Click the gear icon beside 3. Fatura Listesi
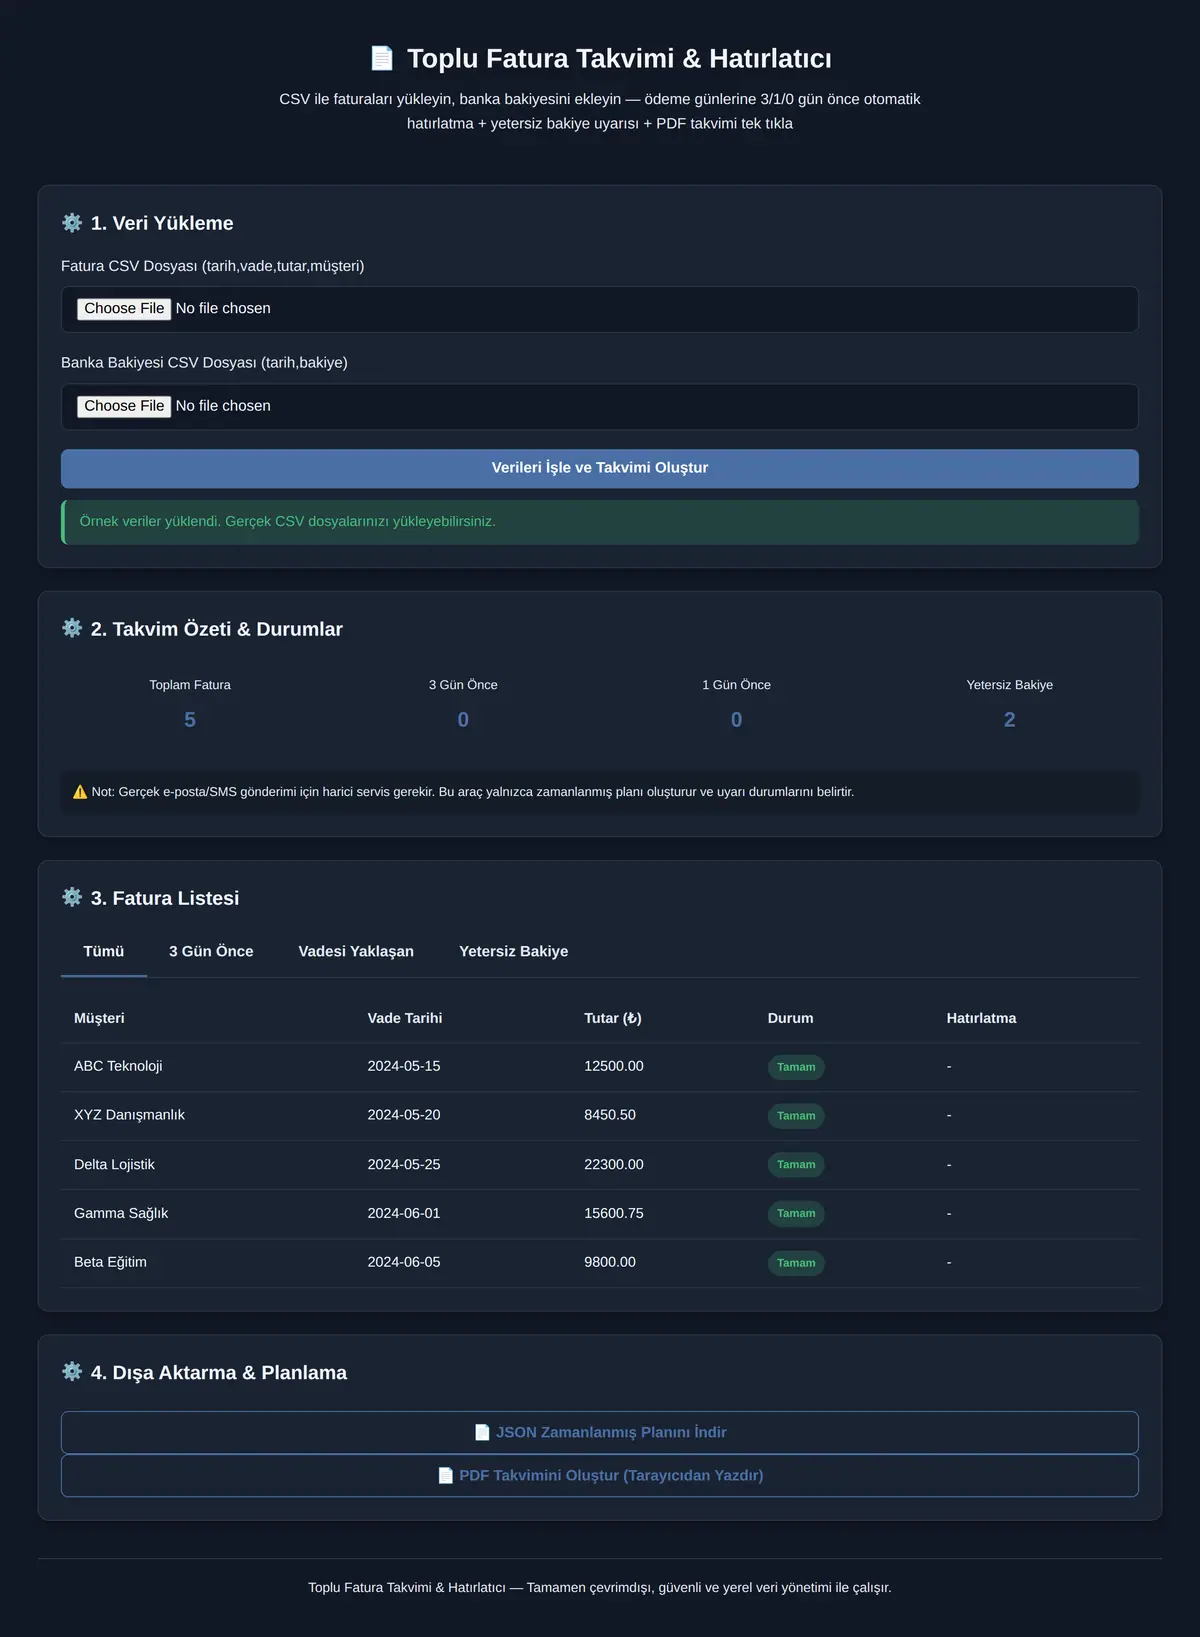The width and height of the screenshot is (1200, 1637). (x=72, y=897)
